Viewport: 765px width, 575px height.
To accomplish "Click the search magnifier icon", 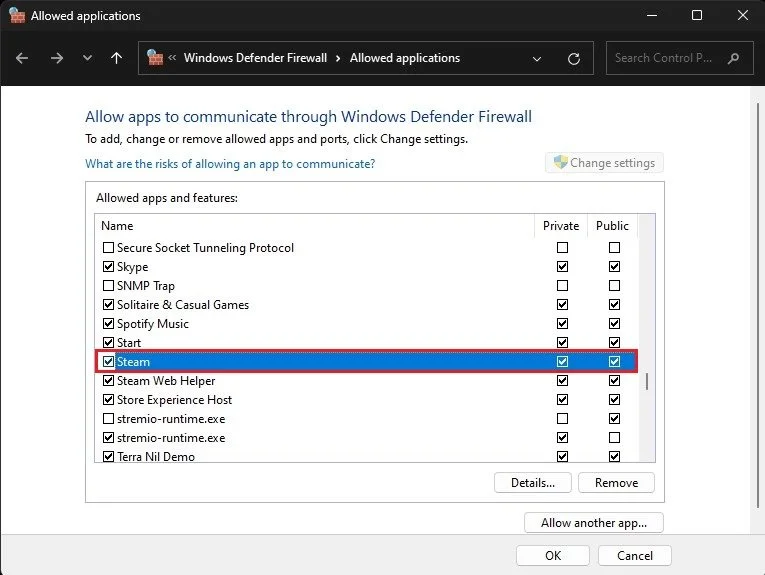I will click(733, 59).
